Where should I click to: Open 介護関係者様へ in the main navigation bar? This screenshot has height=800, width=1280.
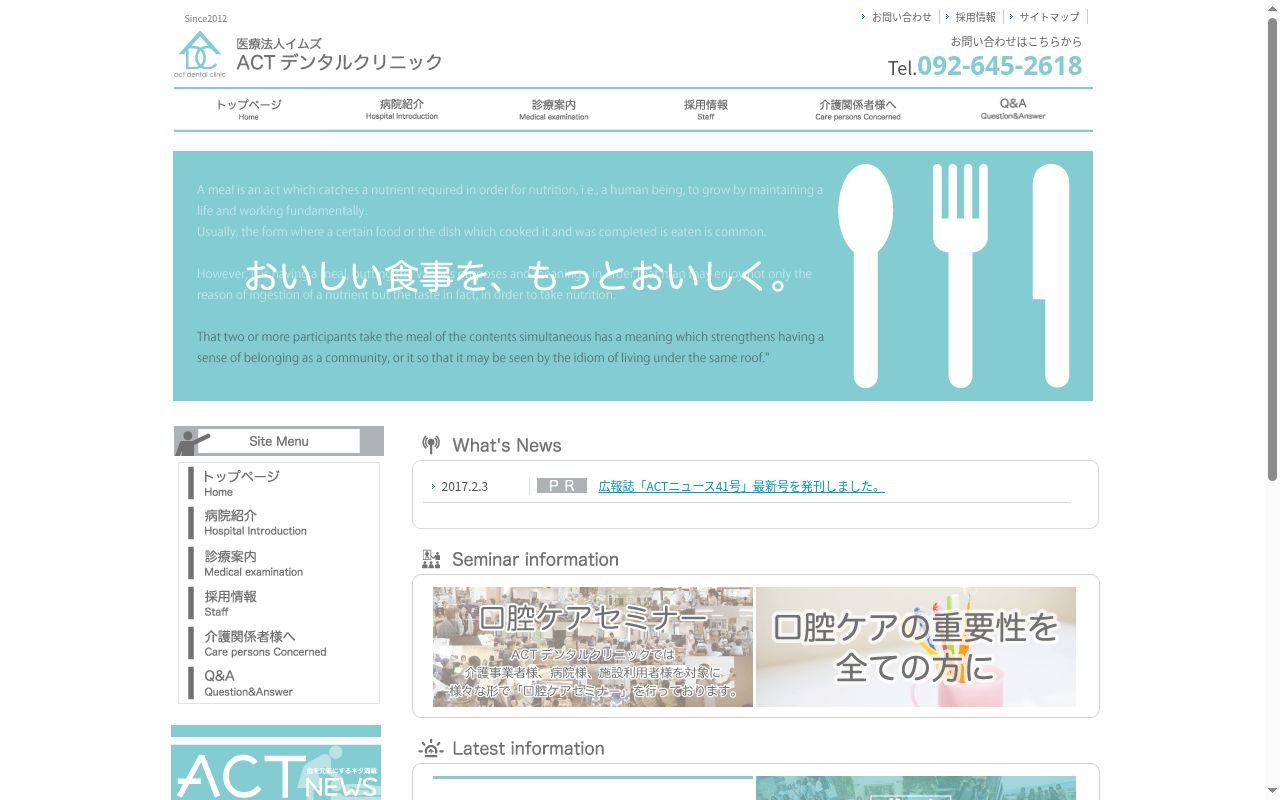coord(858,109)
